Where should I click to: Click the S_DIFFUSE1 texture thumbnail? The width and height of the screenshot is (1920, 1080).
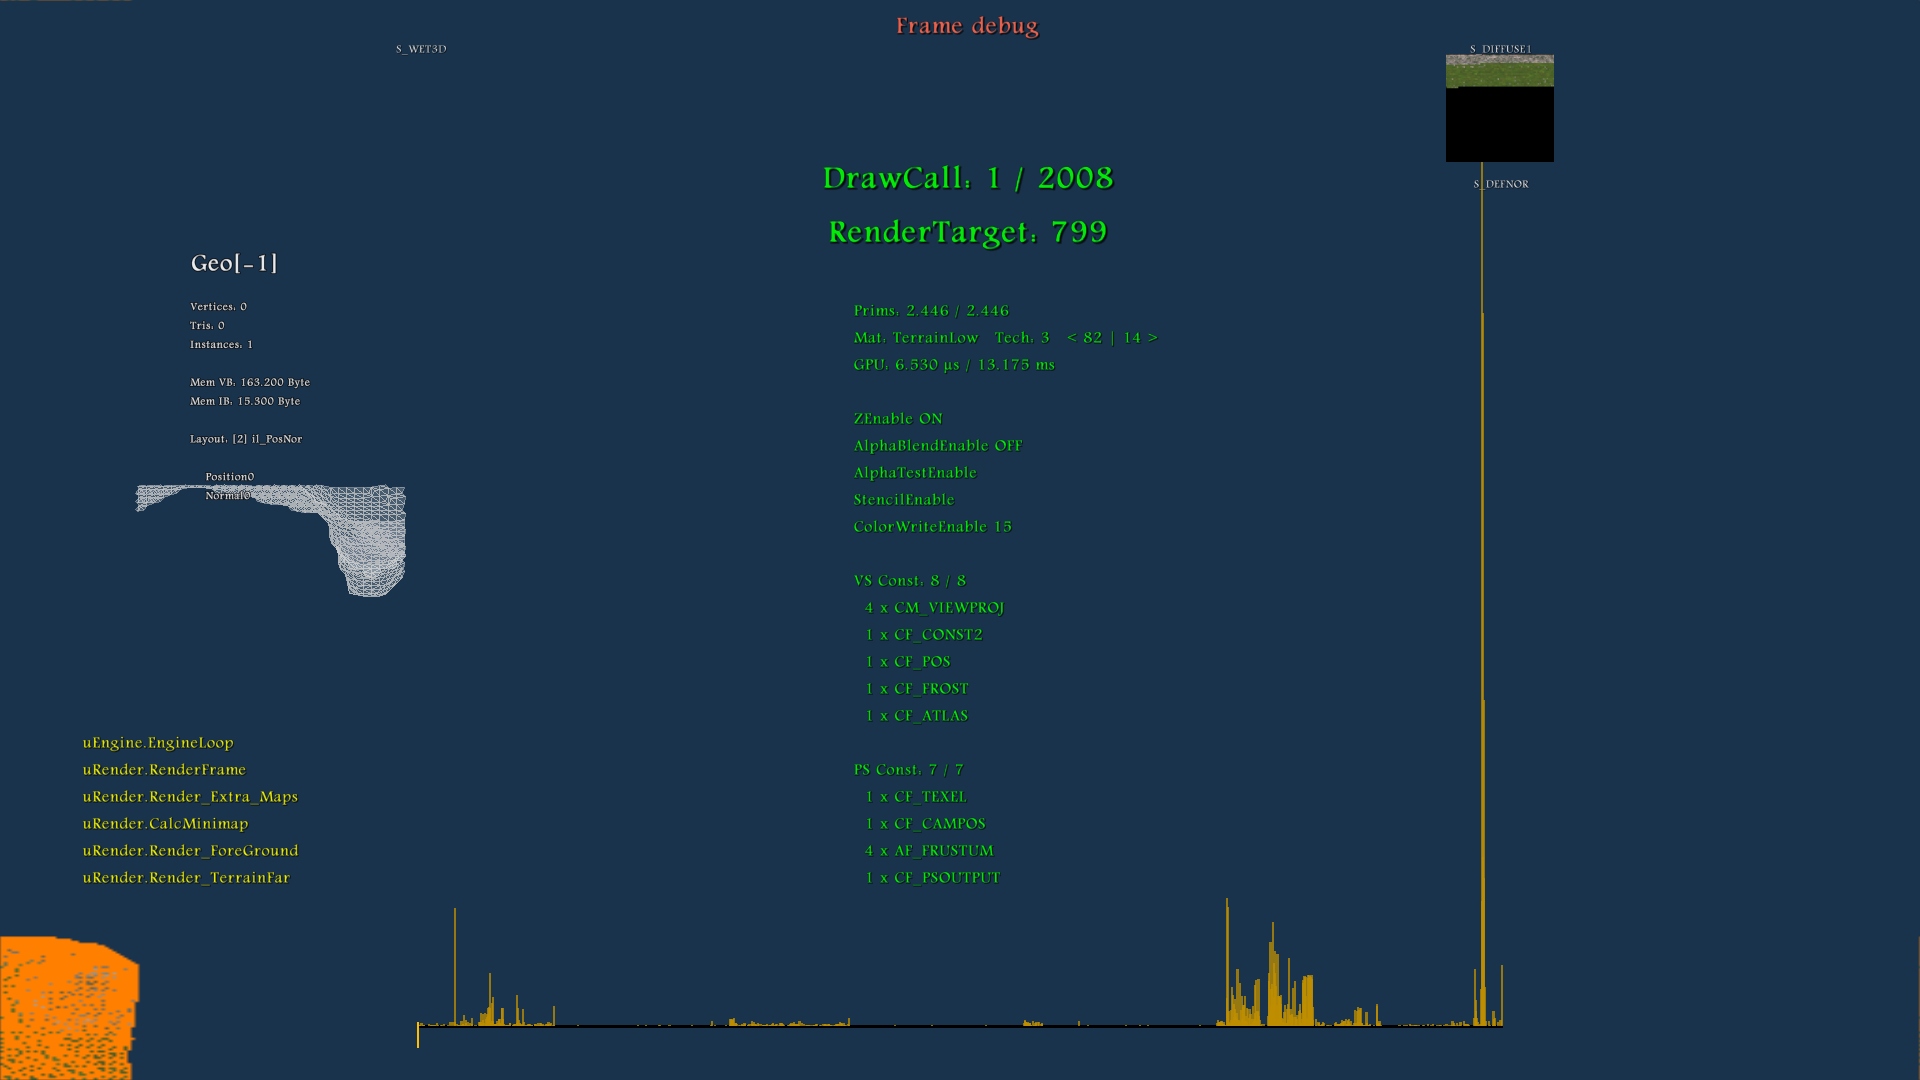[1499, 108]
